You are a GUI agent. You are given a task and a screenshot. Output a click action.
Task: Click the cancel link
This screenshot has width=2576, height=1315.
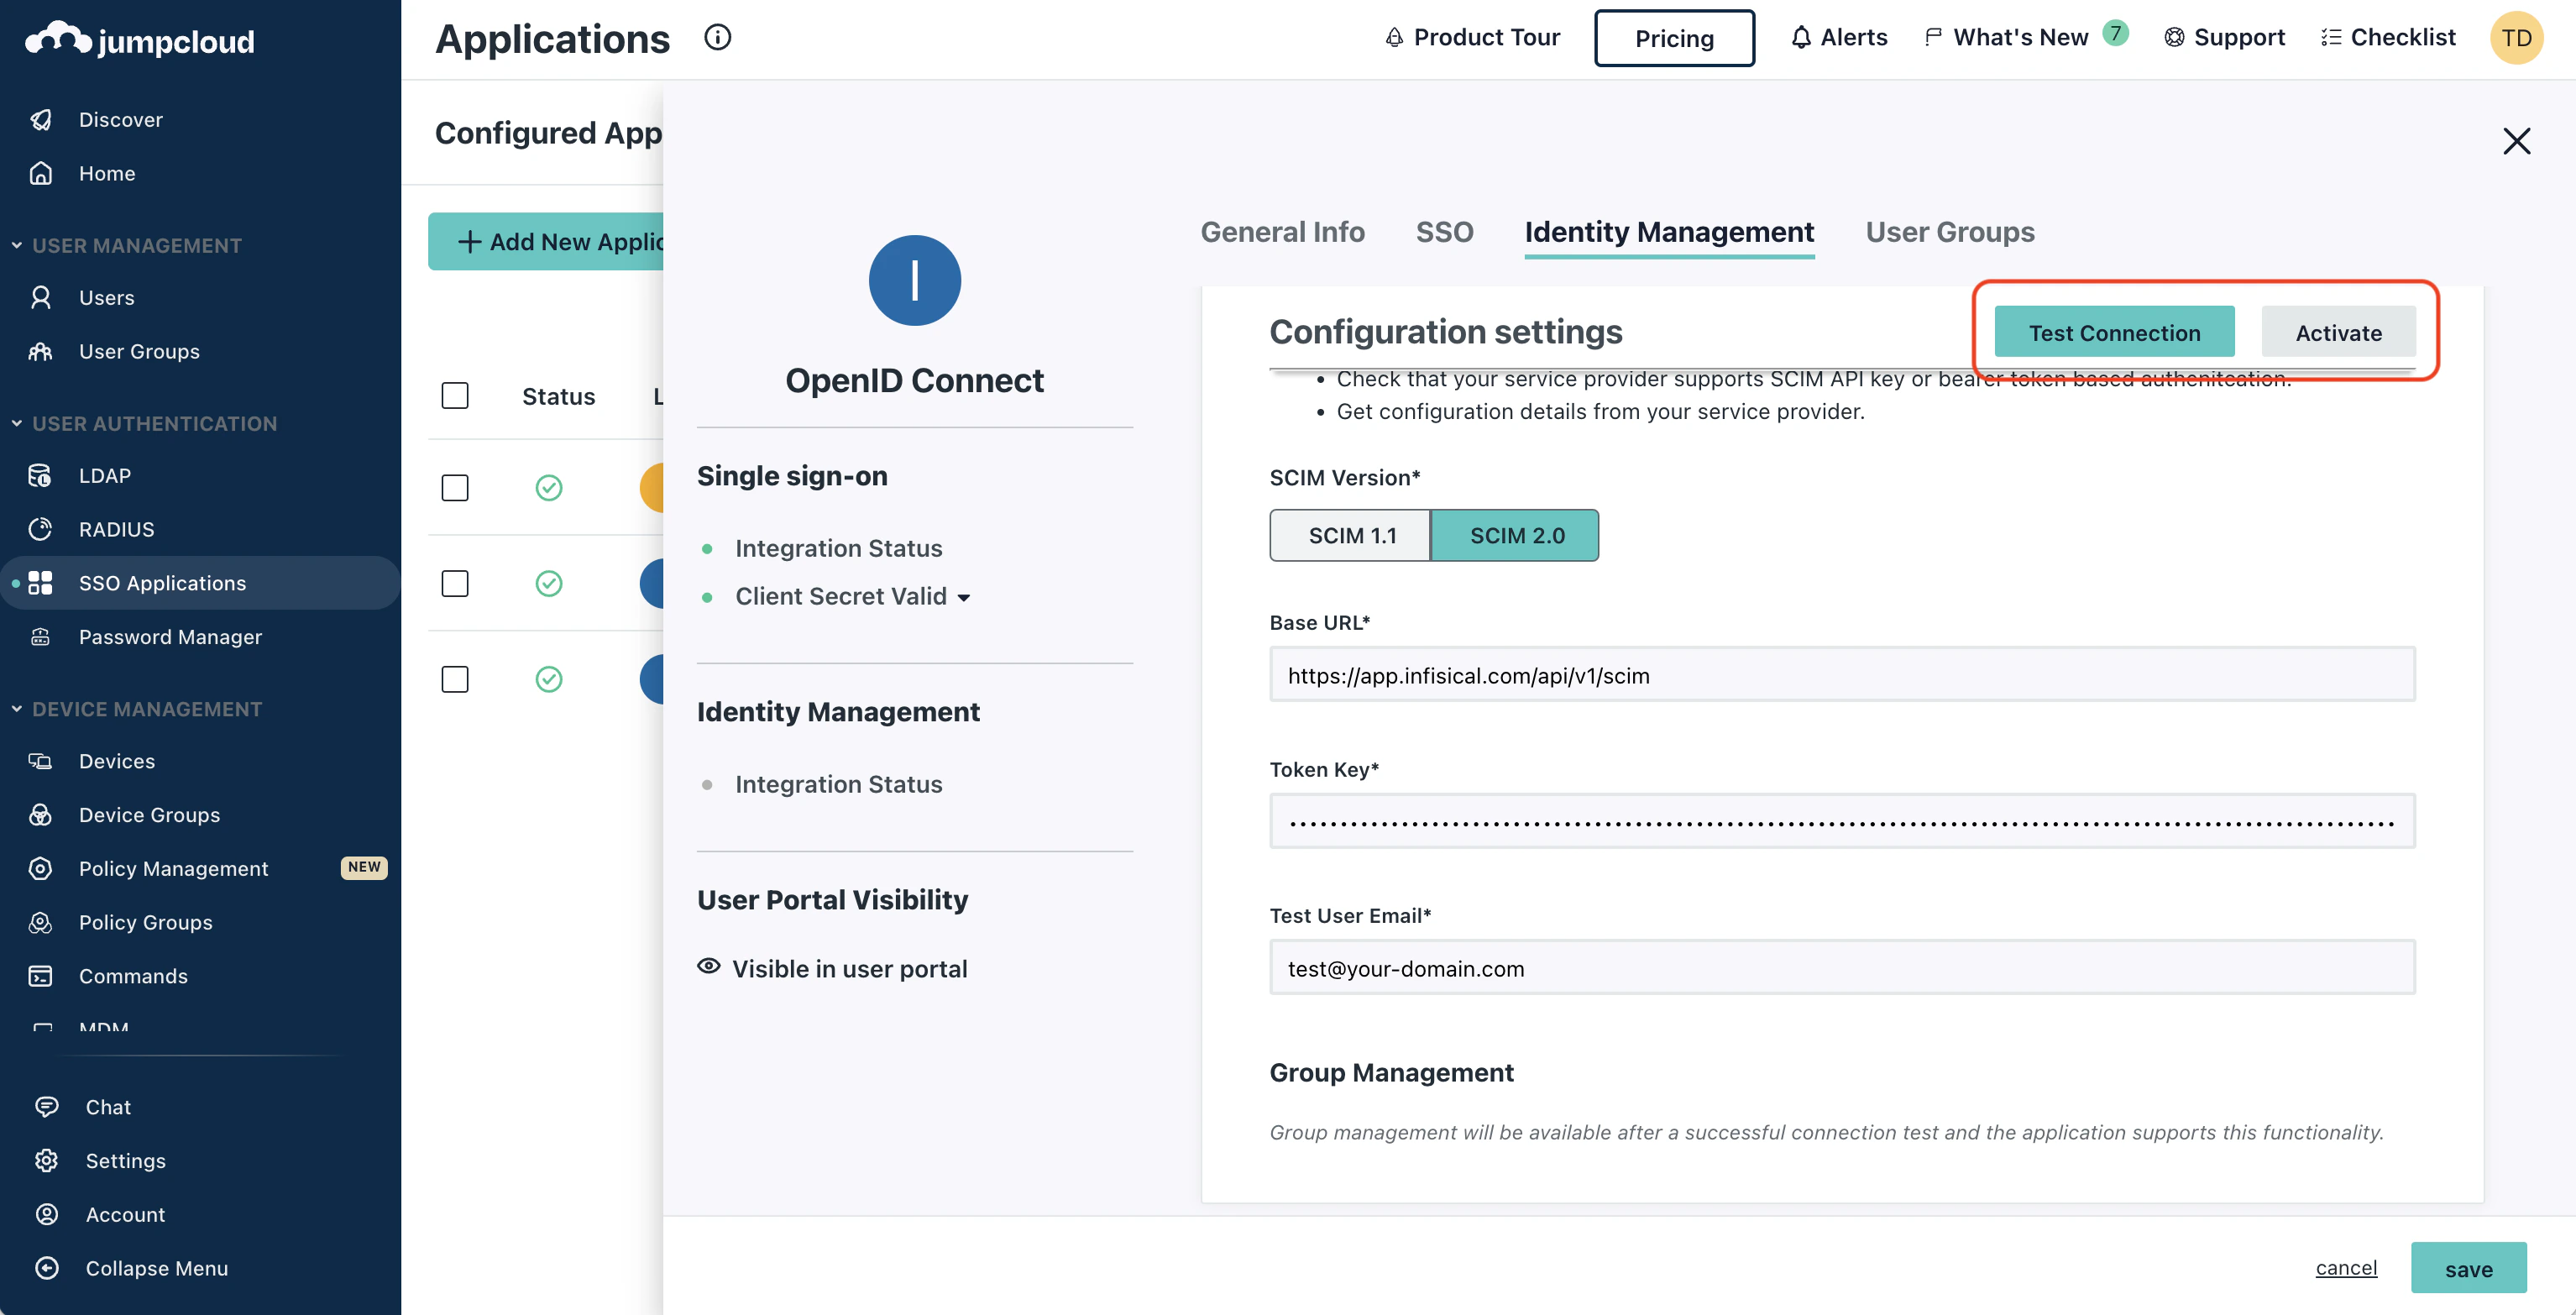tap(2346, 1267)
